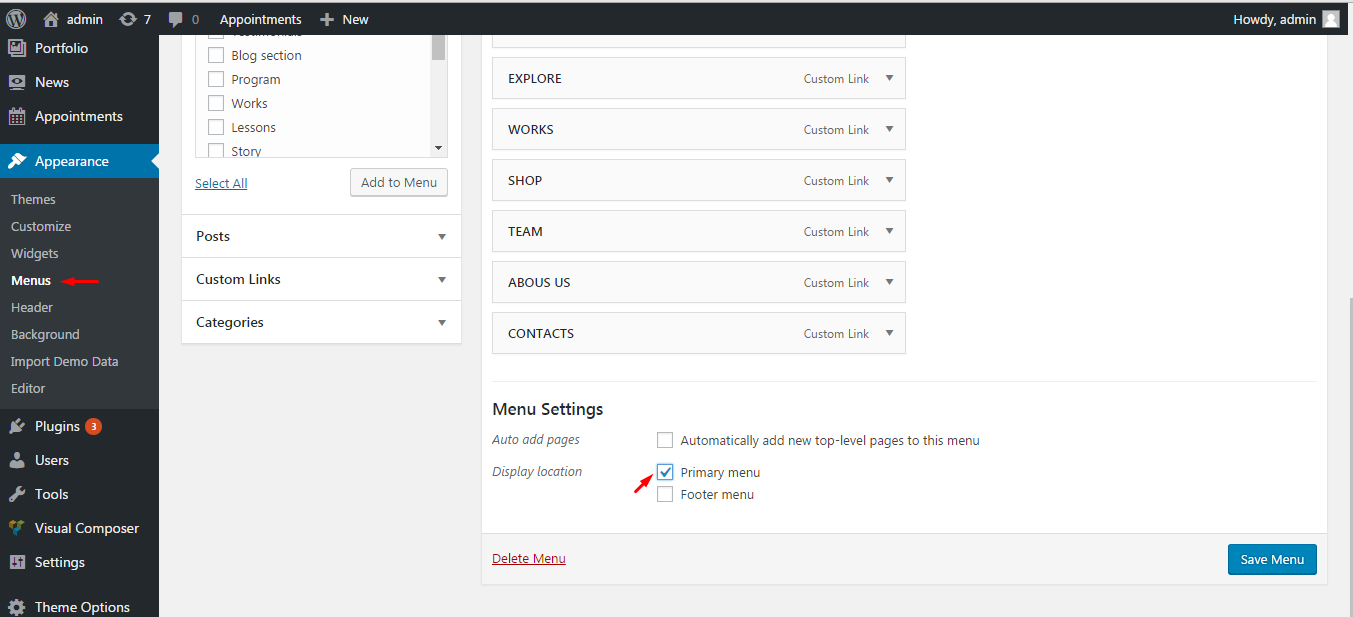Check the Lessons page checkbox
Image resolution: width=1353 pixels, height=617 pixels.
pos(216,127)
